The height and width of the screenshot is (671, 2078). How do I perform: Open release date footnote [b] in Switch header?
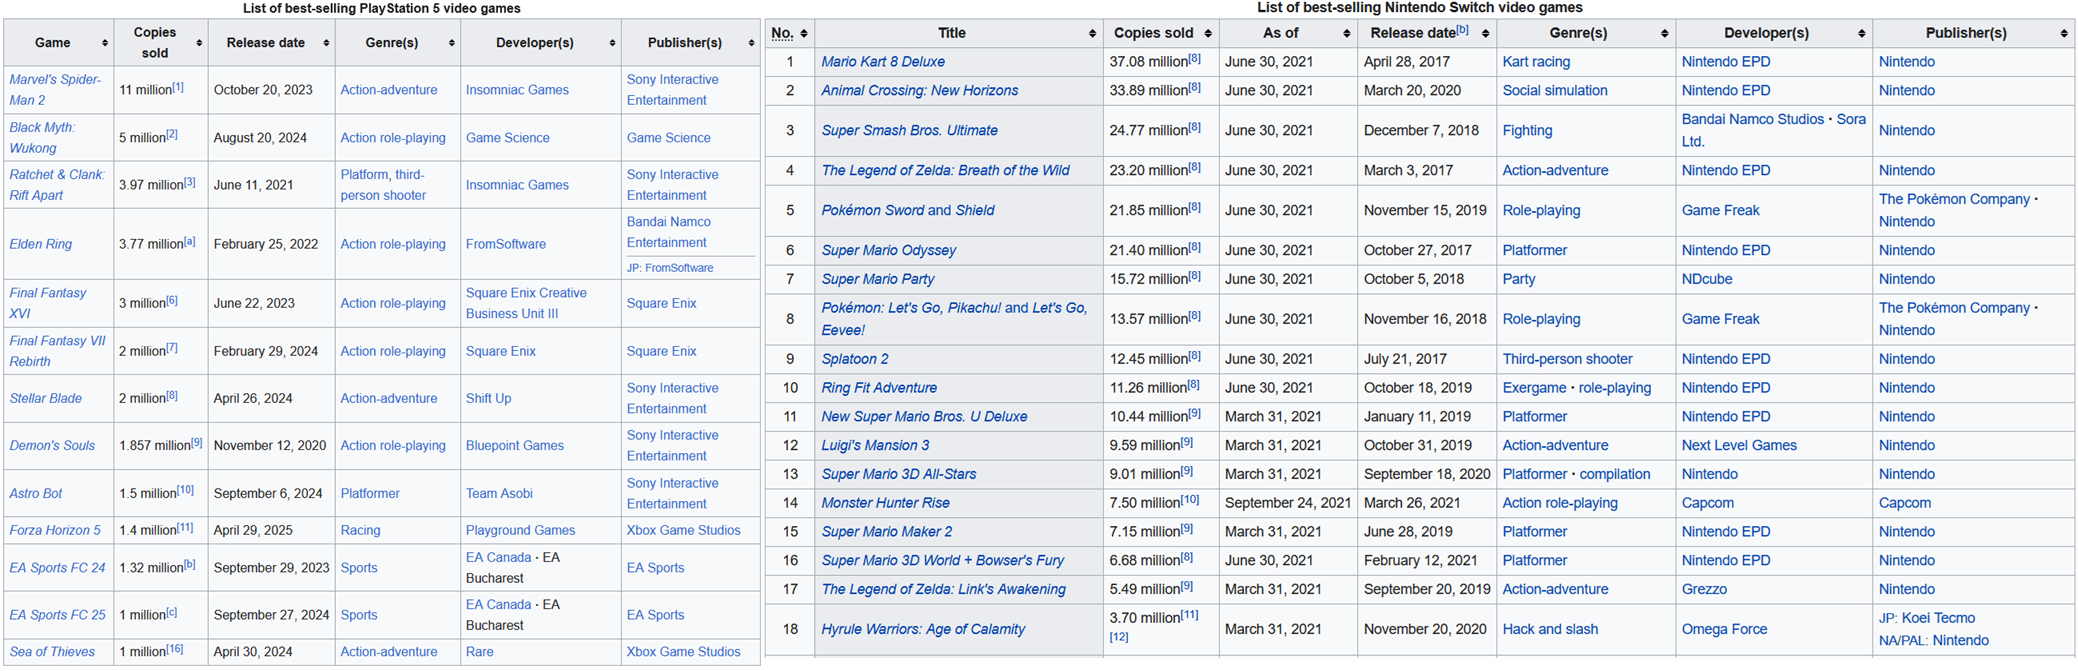coord(1462,29)
